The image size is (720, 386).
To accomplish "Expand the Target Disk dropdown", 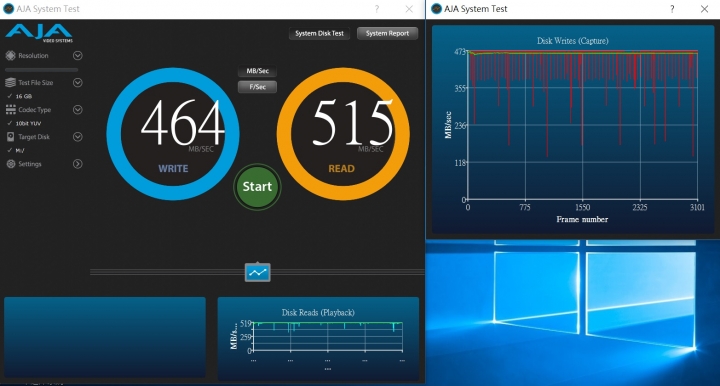I will [x=78, y=137].
